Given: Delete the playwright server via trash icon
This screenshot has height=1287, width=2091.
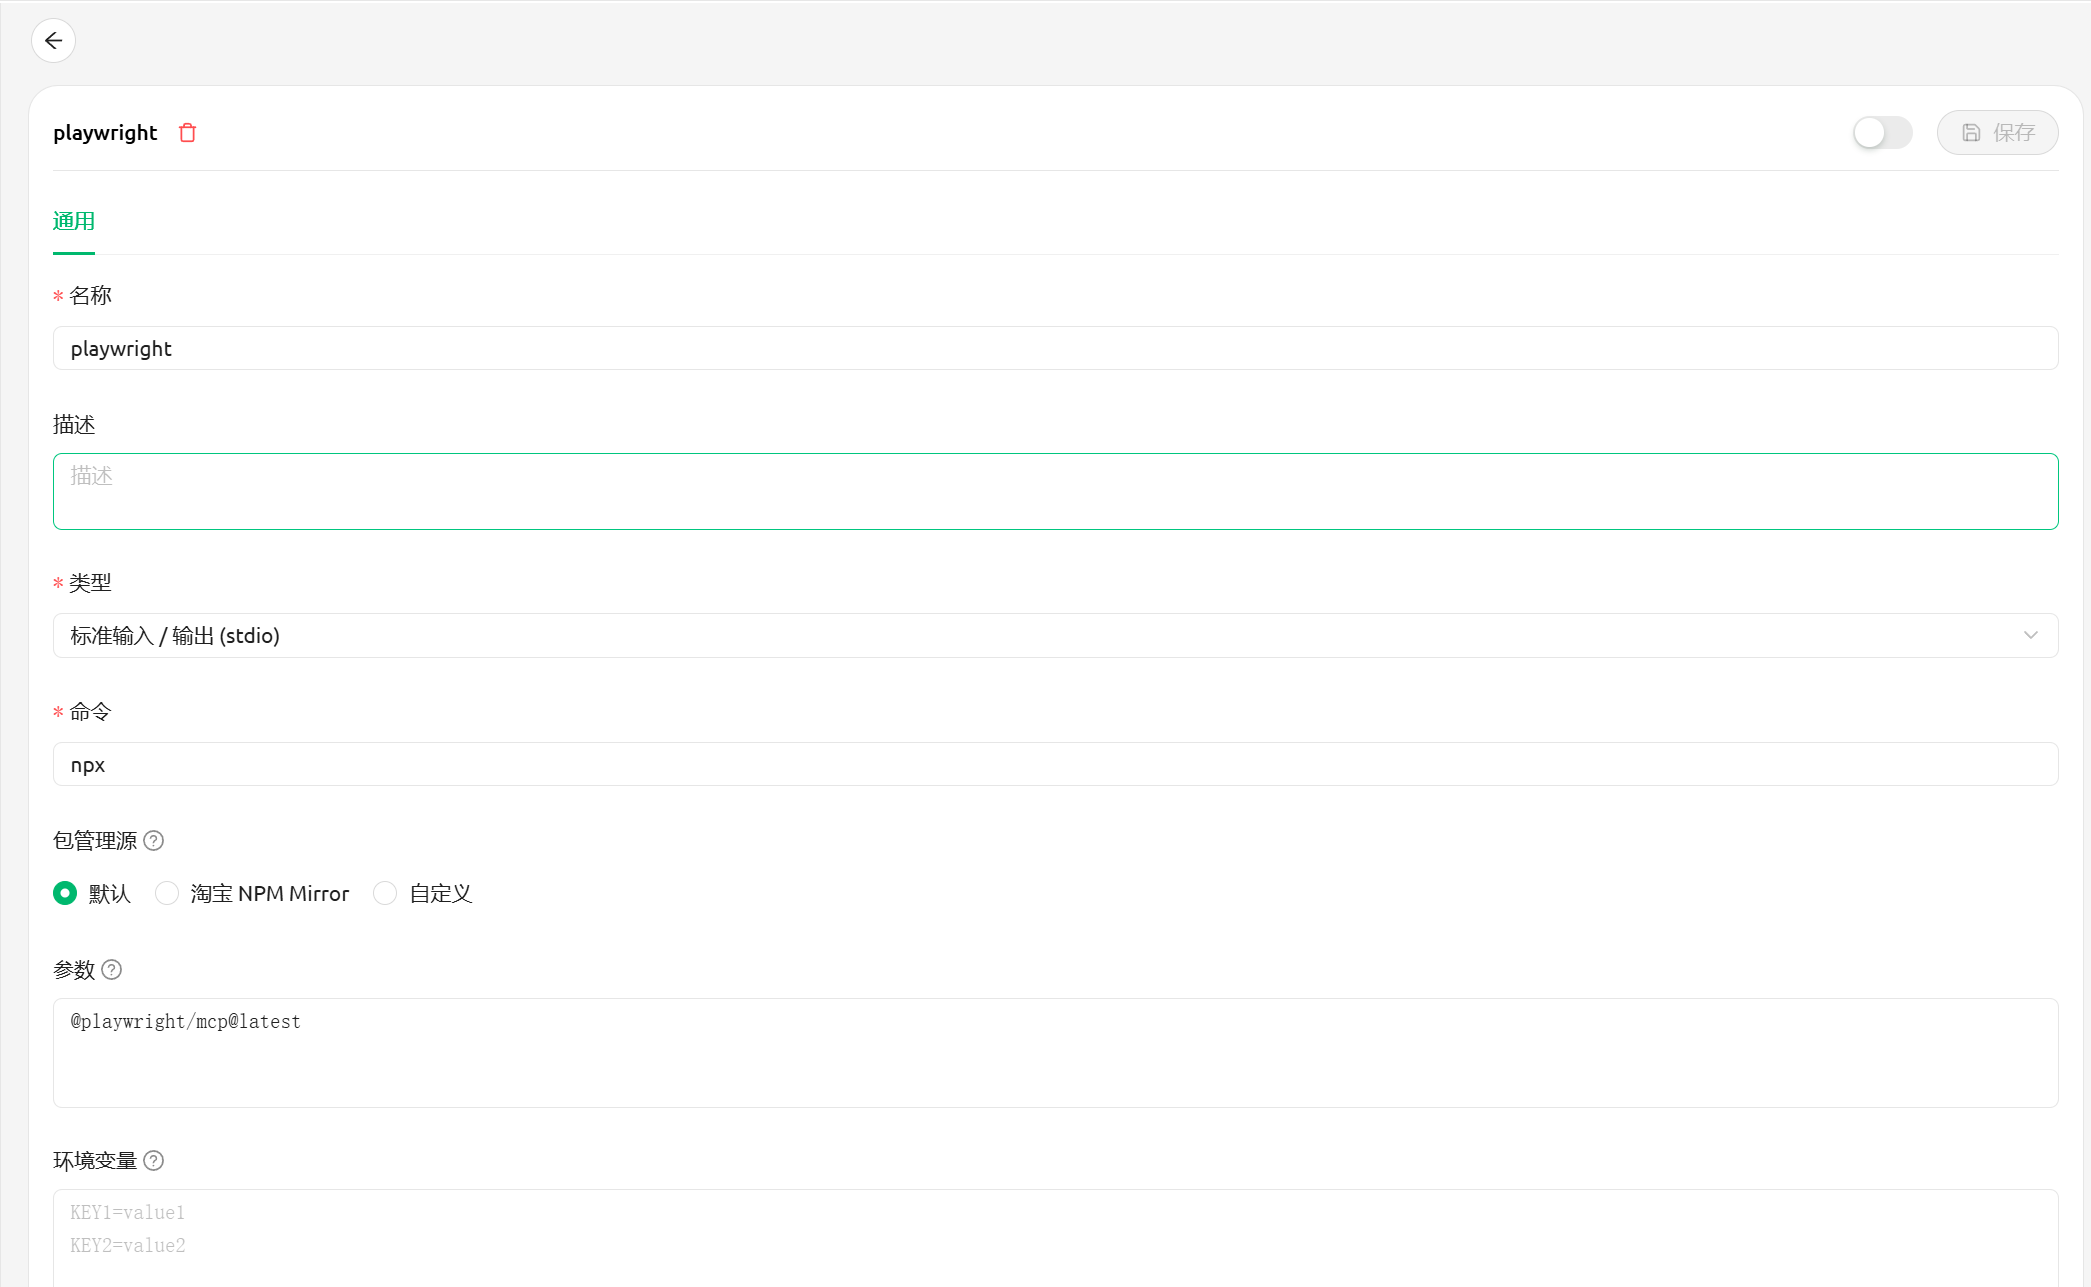Looking at the screenshot, I should [187, 133].
